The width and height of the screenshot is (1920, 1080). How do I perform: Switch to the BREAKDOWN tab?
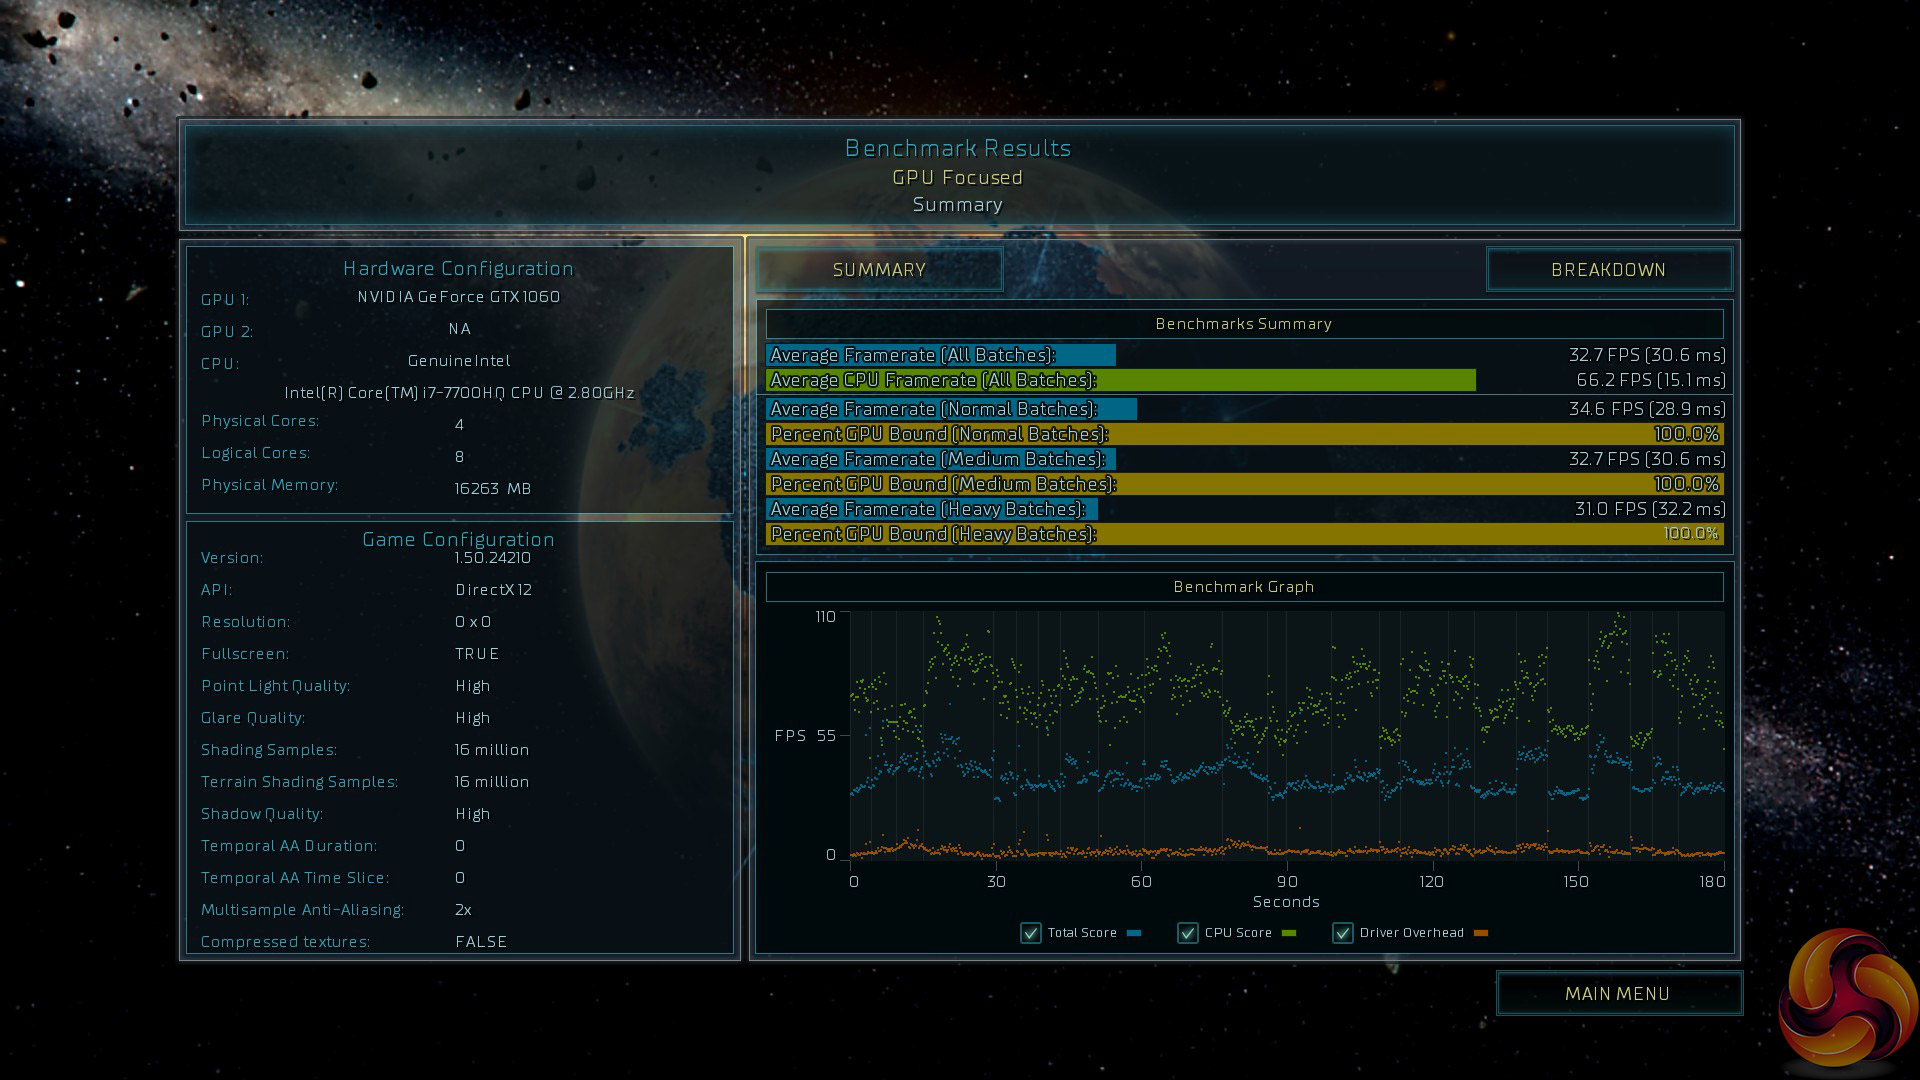click(x=1608, y=270)
